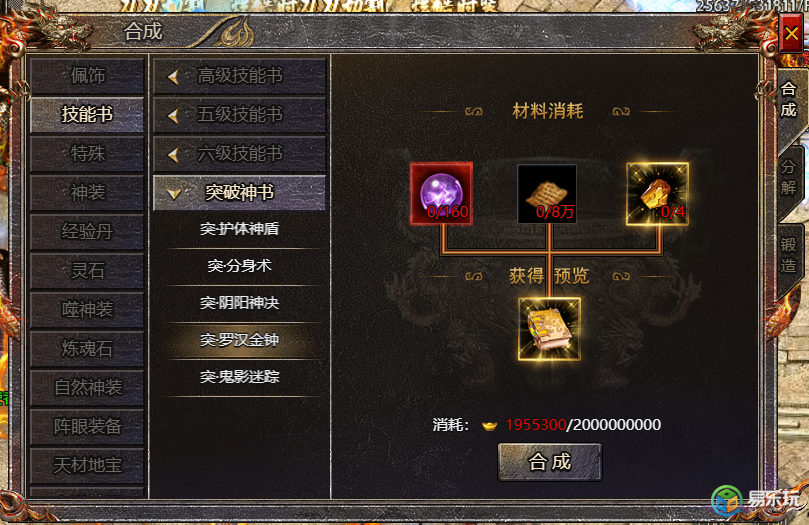Select 突·分身术 recipe
Viewport: 809px width, 525px height.
pos(239,266)
